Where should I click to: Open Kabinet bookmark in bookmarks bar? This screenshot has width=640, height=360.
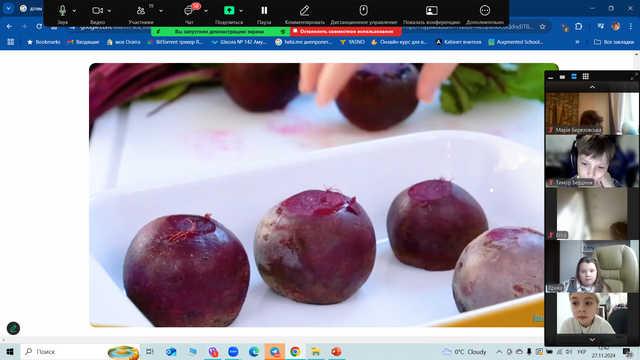click(458, 42)
